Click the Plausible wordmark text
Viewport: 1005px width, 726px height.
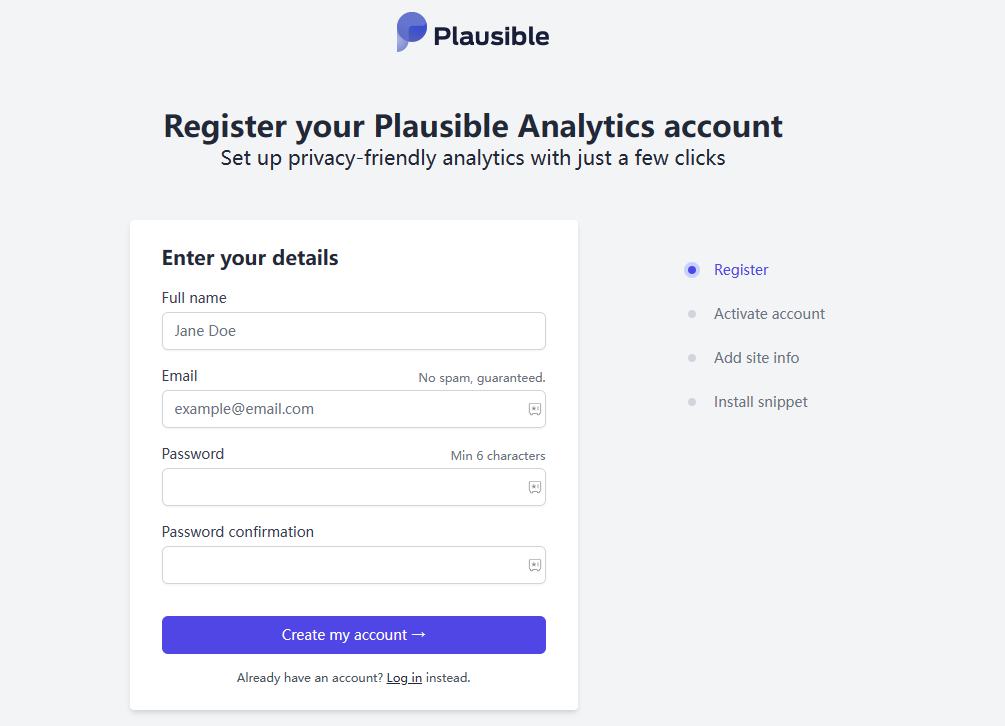491,37
